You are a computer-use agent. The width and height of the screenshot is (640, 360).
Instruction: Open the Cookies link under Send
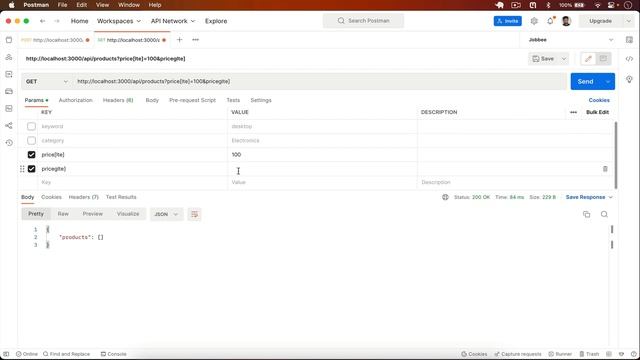click(x=599, y=100)
